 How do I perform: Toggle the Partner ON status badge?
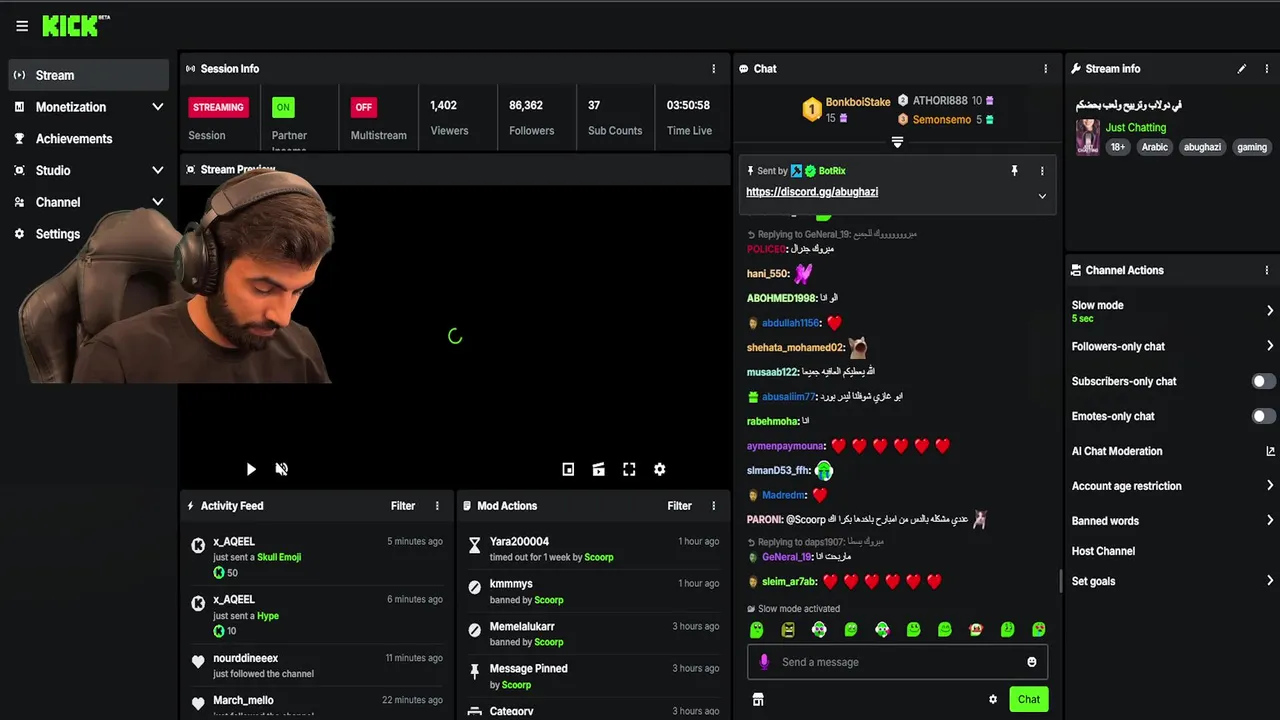pyautogui.click(x=283, y=107)
